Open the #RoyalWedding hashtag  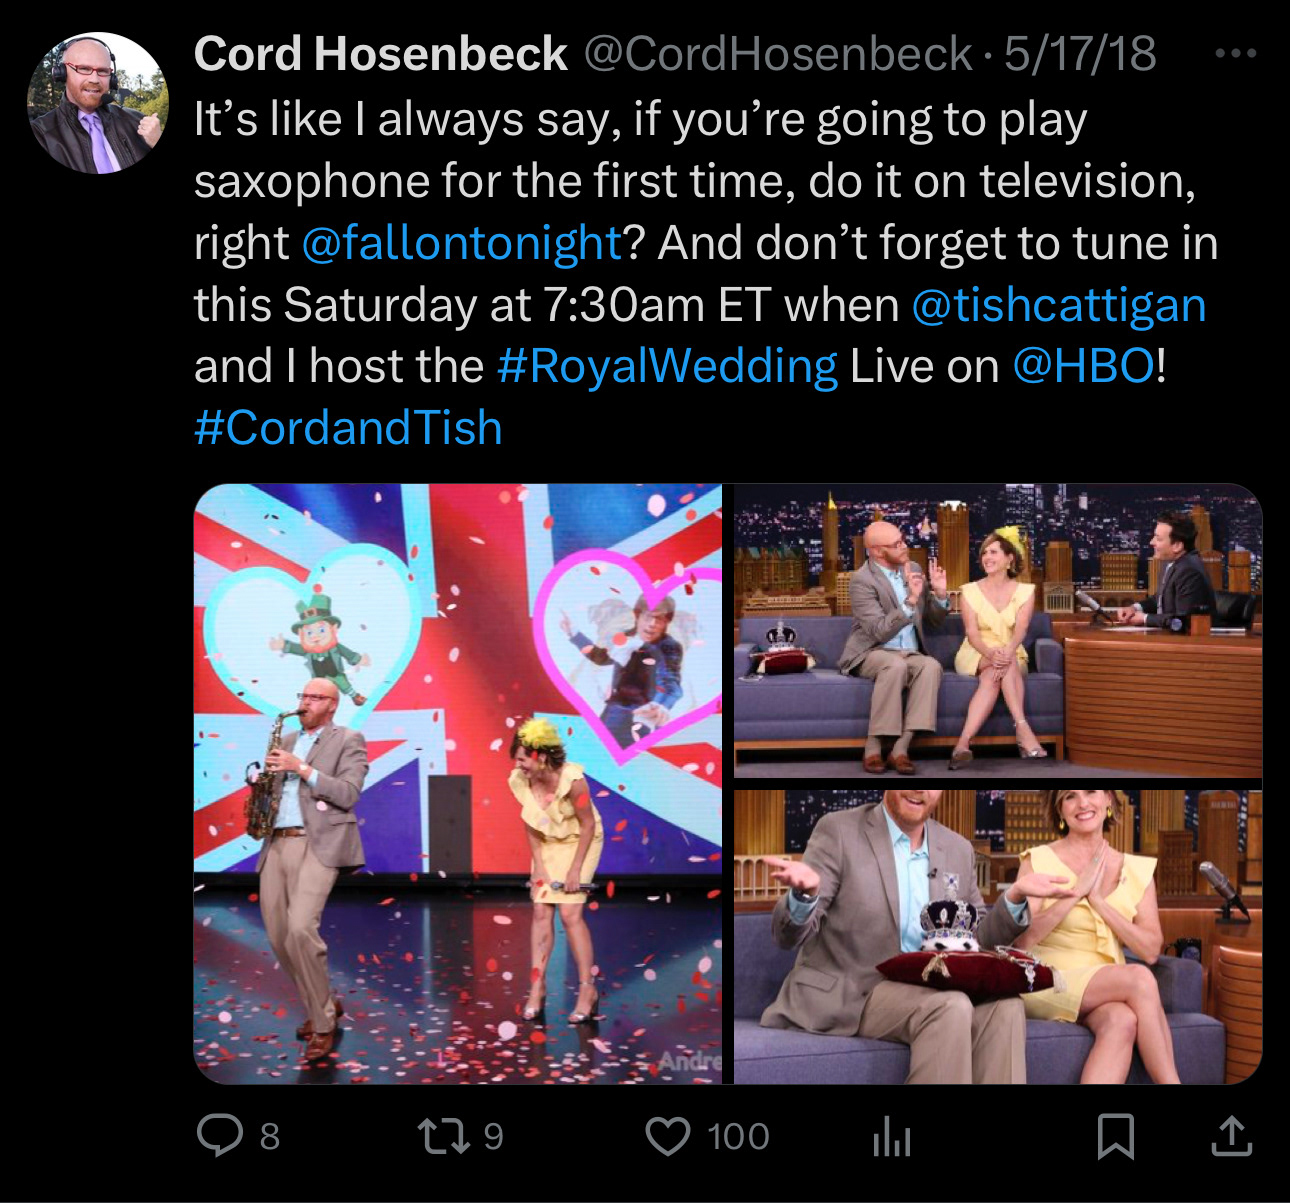[667, 366]
